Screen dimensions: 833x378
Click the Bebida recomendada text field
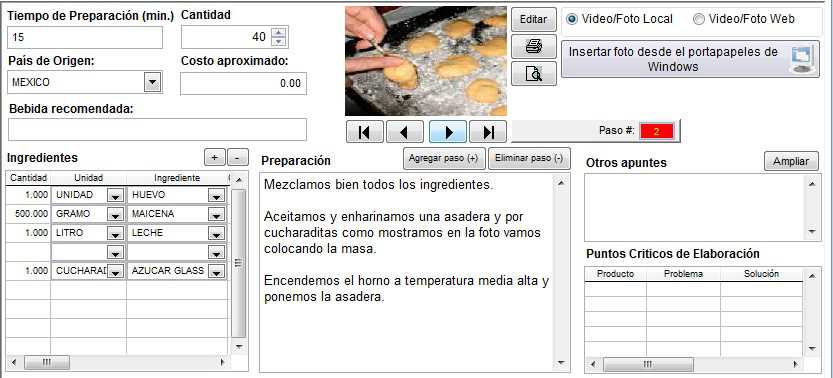158,130
